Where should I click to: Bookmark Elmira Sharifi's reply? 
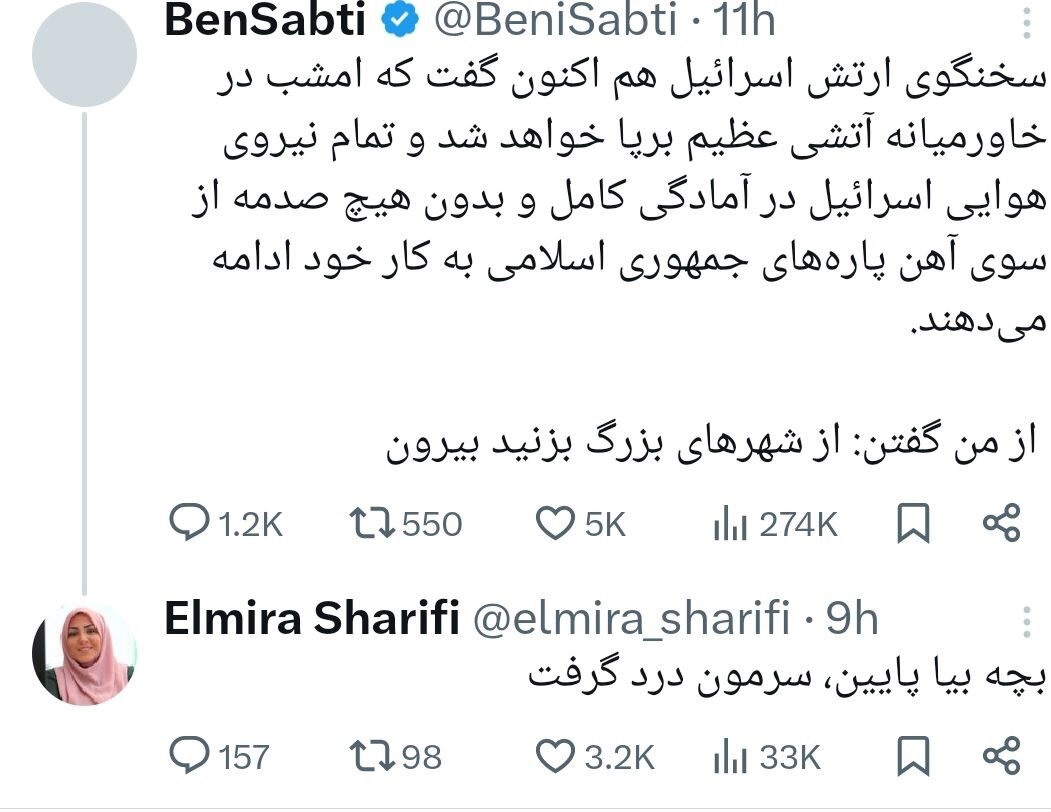913,757
